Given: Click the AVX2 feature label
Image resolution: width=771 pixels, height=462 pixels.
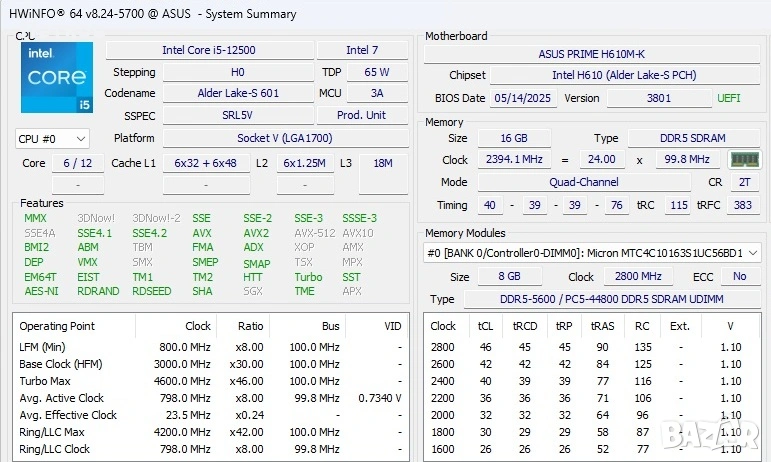Looking at the screenshot, I should pyautogui.click(x=256, y=233).
